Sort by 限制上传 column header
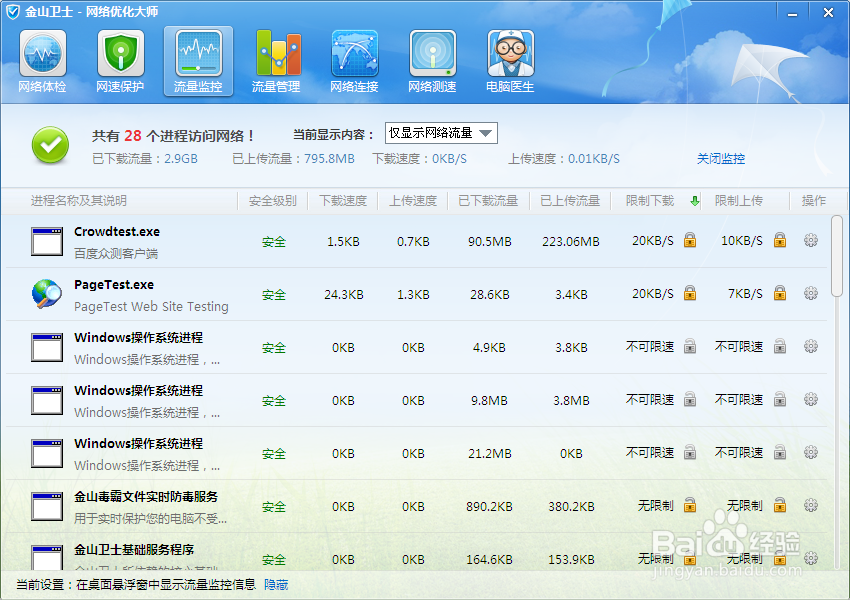850x600 pixels. tap(738, 201)
